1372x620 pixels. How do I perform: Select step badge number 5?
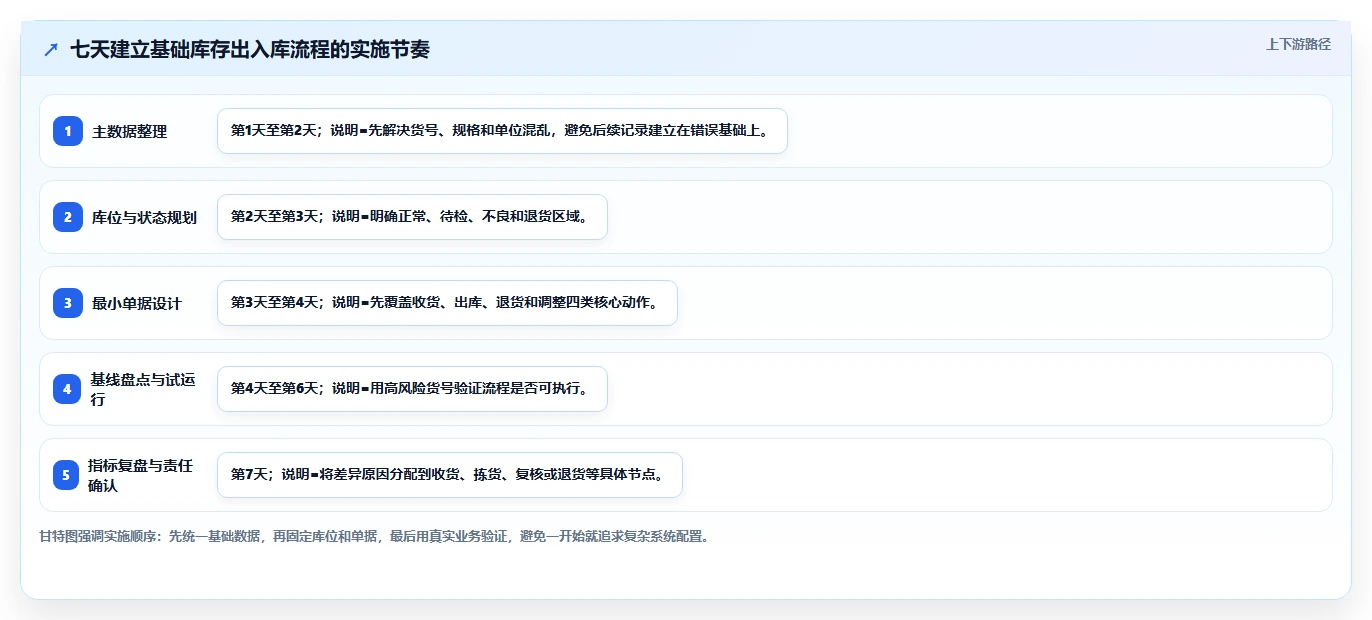click(66, 475)
